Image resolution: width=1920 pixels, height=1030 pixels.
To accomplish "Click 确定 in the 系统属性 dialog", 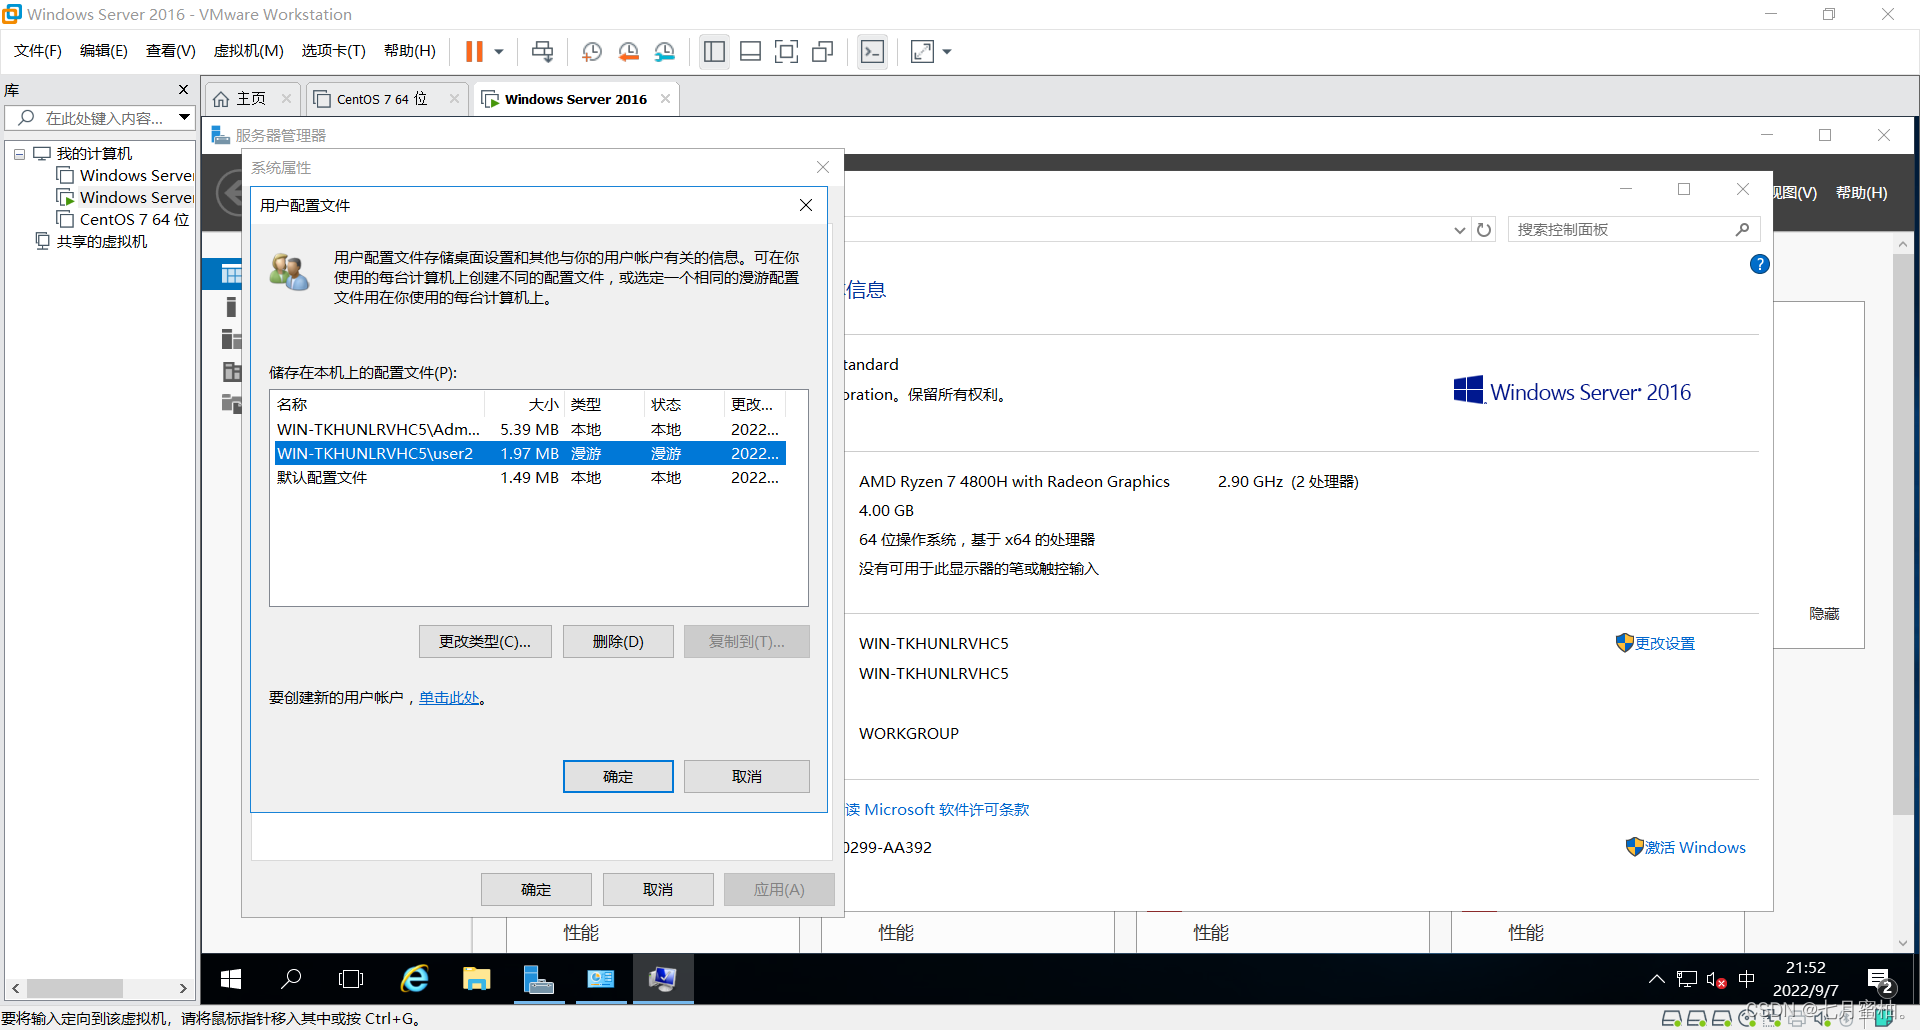I will tap(536, 890).
